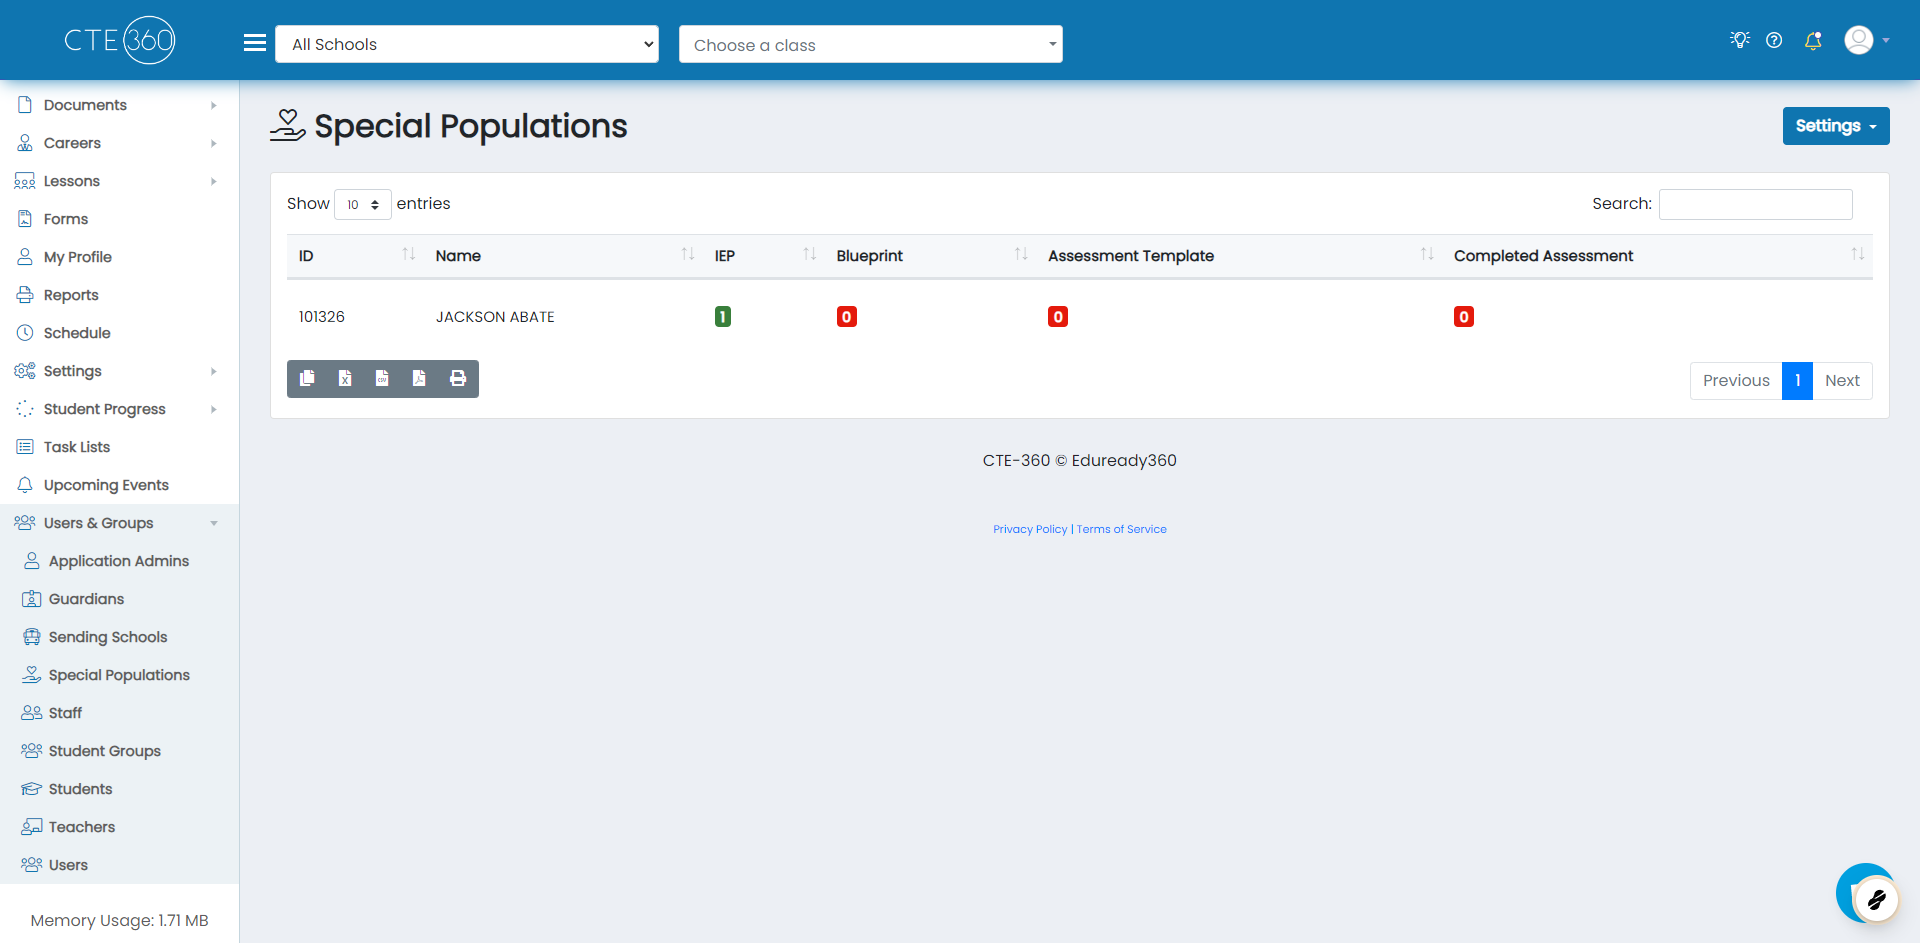Open the Settings dropdown button
The image size is (1920, 943).
coord(1836,126)
